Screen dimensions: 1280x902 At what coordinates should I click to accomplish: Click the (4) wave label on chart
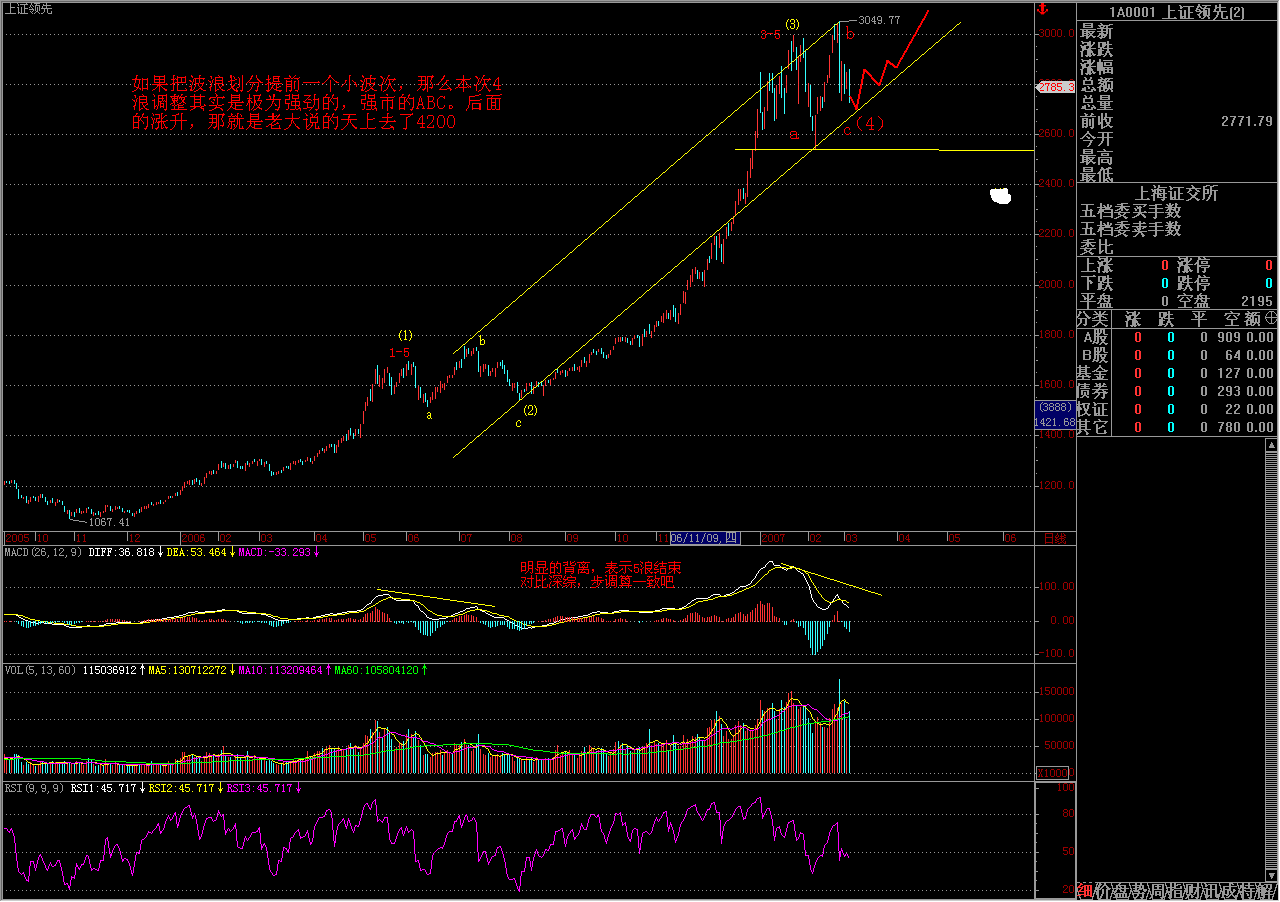[x=871, y=123]
